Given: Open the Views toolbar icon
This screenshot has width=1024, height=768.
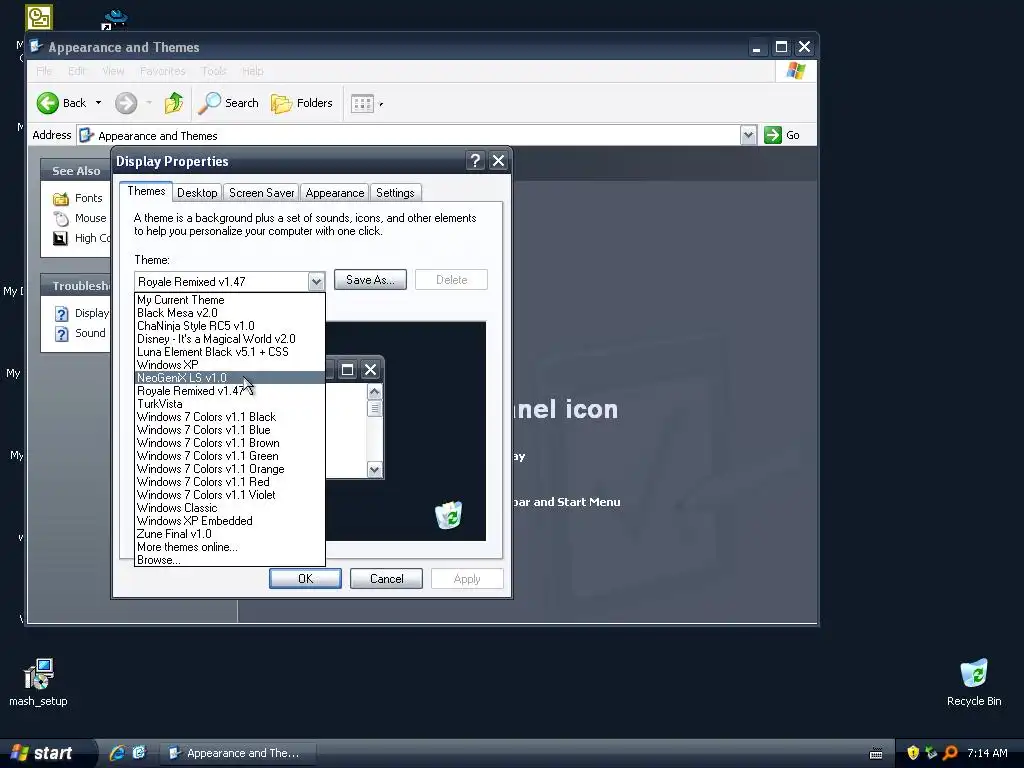Looking at the screenshot, I should 362,103.
